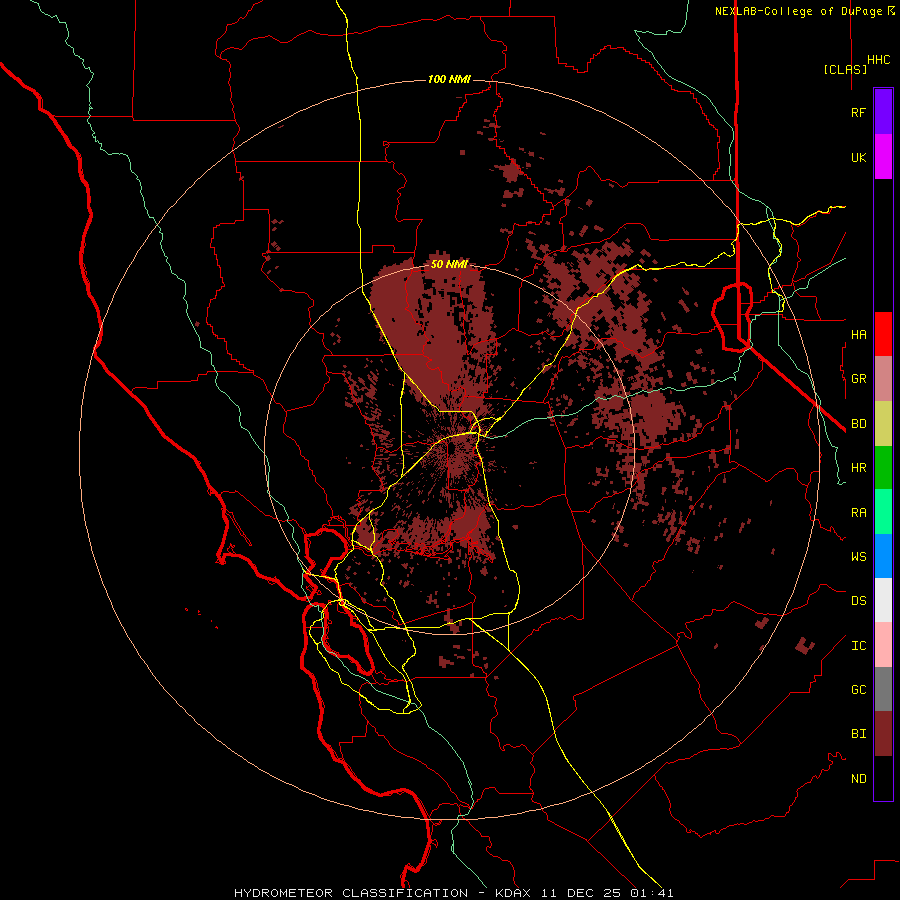Viewport: 900px width, 900px height.
Task: Click the 'GR' legend label
Action: click(858, 379)
